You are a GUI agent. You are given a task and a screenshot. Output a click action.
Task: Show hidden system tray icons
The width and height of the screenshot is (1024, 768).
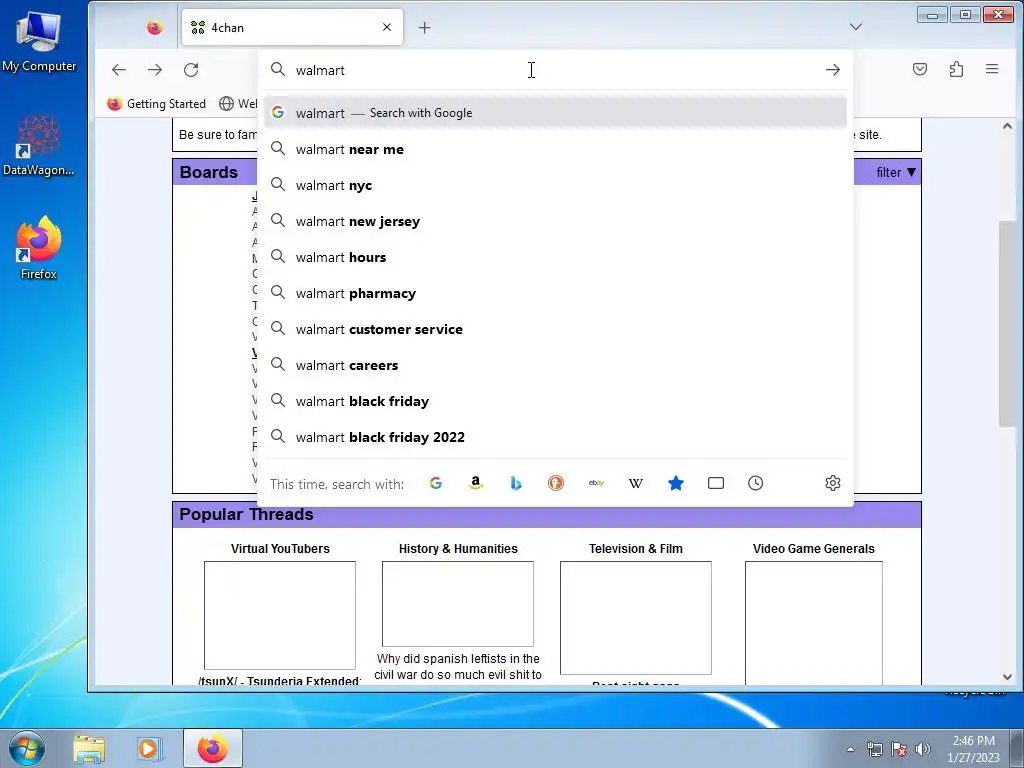pyautogui.click(x=850, y=749)
